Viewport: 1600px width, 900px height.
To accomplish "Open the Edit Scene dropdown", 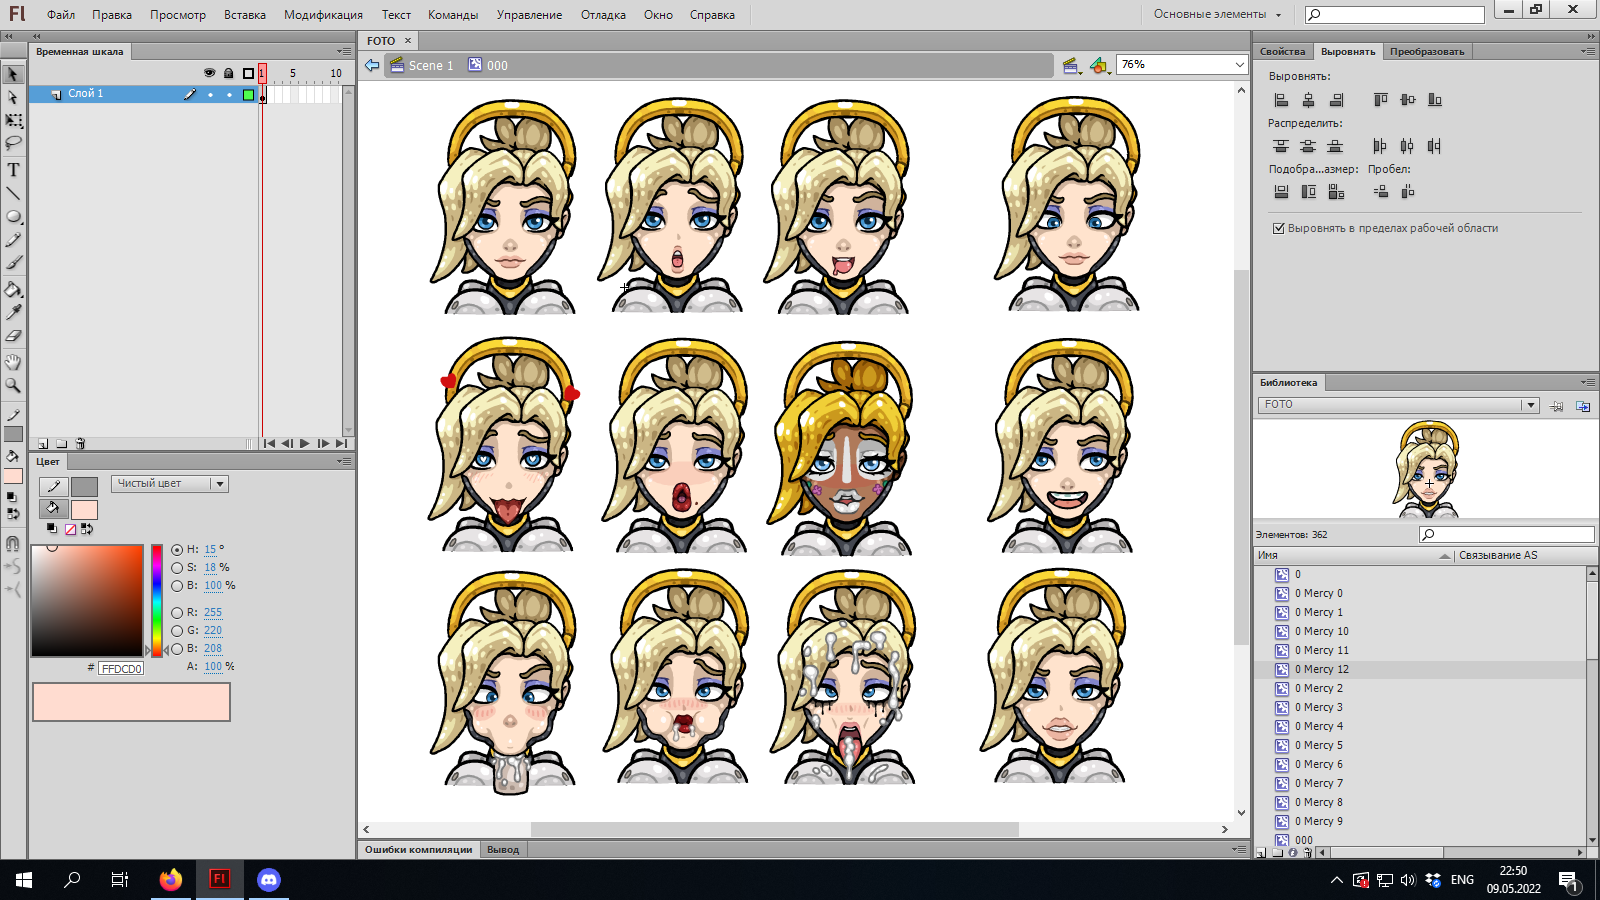I will coord(1072,65).
